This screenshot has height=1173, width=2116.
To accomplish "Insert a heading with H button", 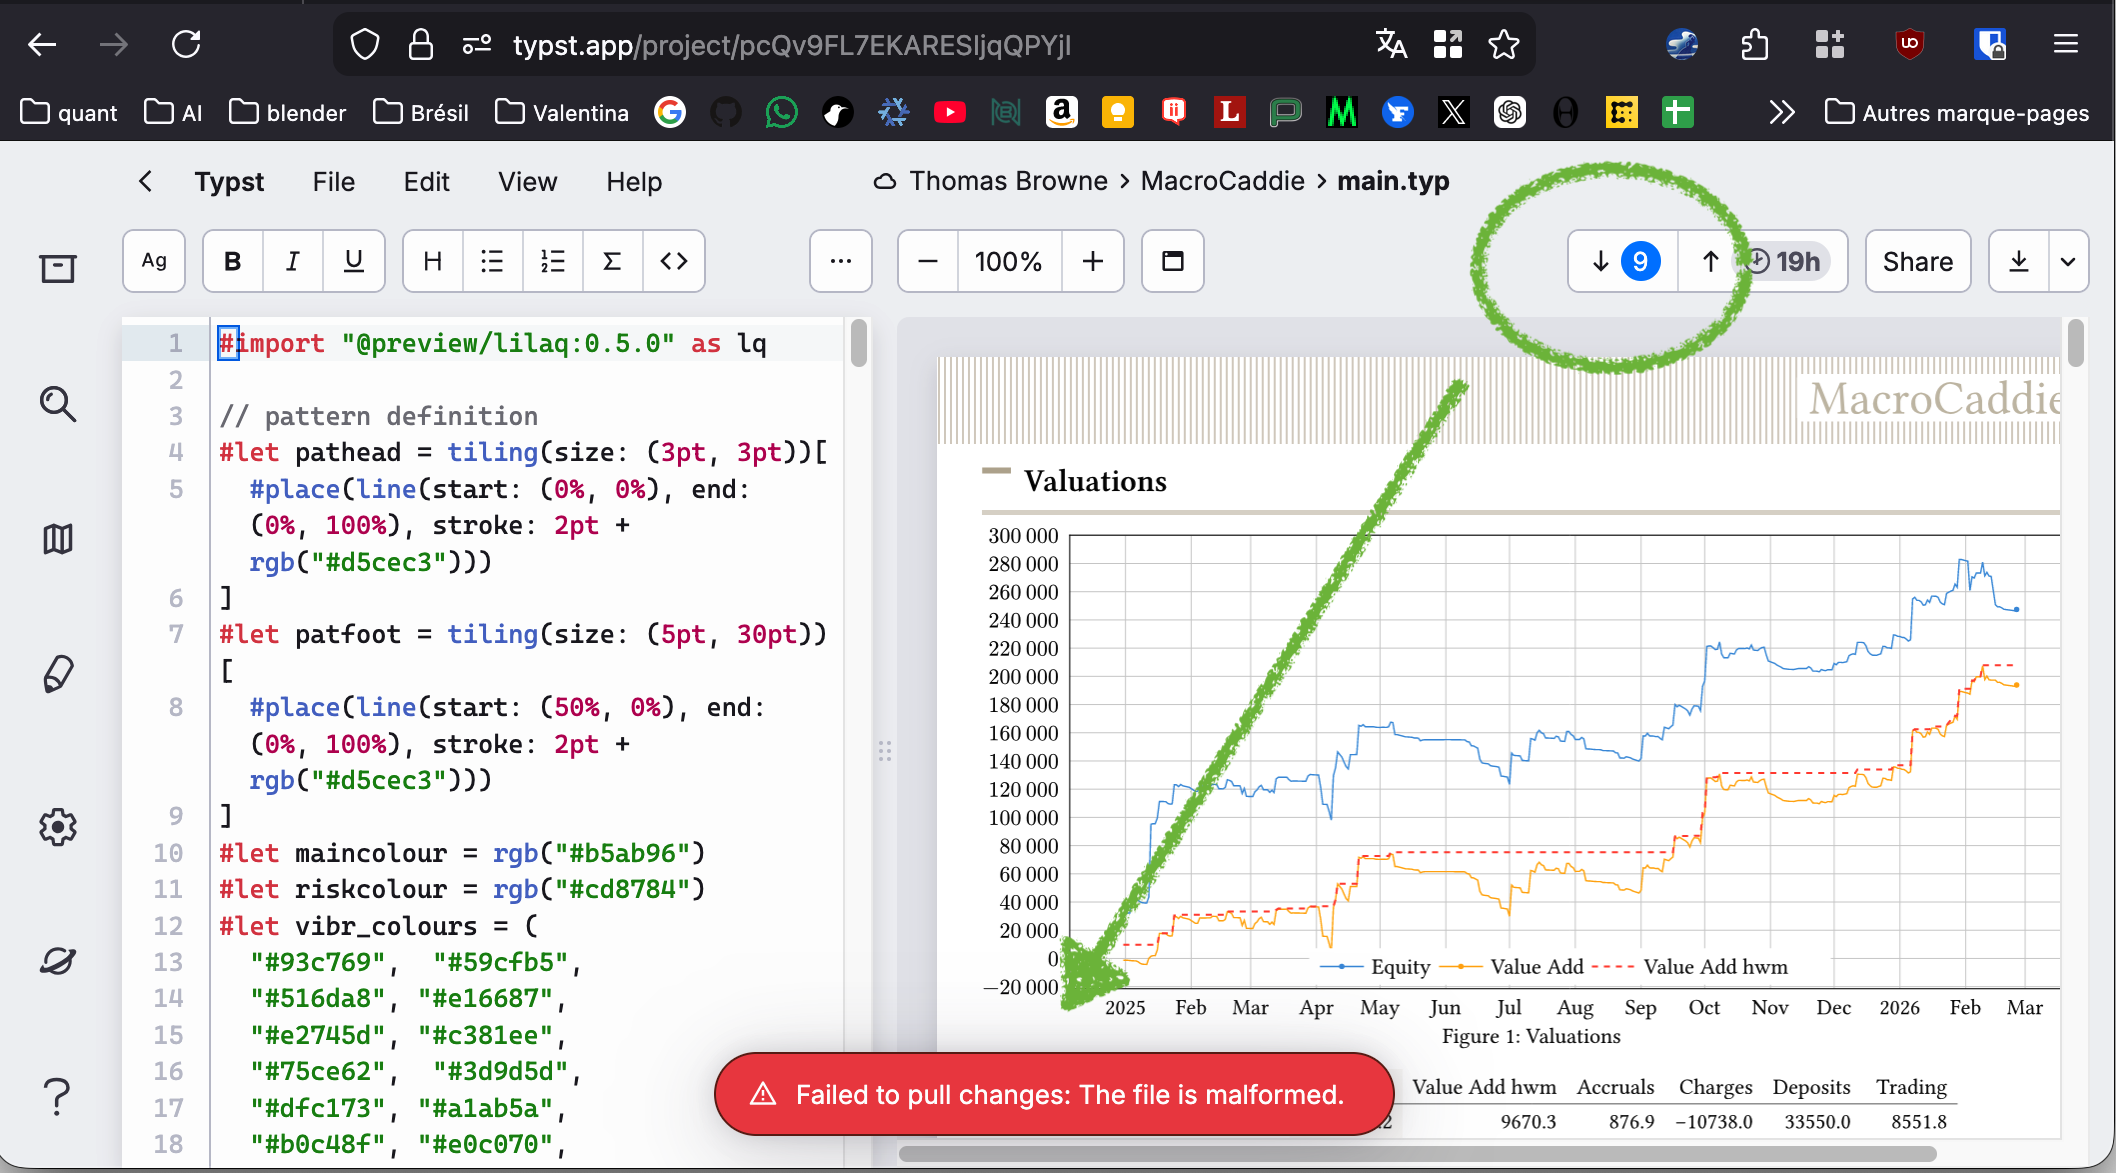I will pyautogui.click(x=433, y=261).
